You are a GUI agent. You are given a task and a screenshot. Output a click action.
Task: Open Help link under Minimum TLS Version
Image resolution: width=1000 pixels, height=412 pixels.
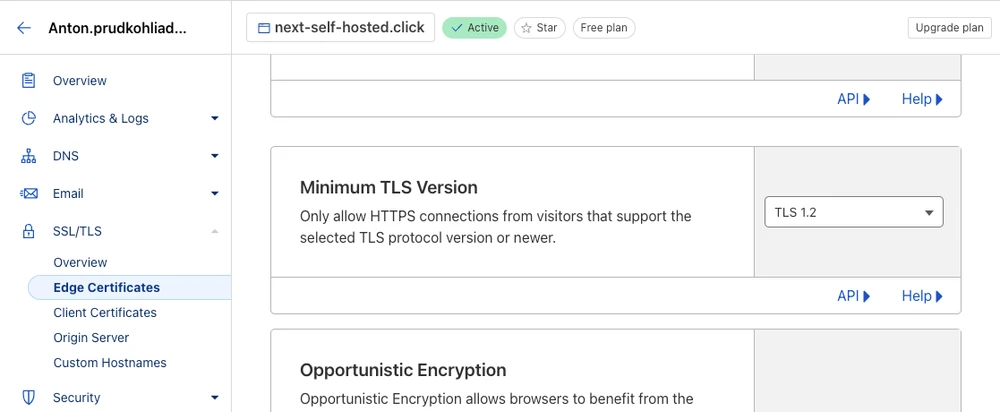pyautogui.click(x=921, y=296)
